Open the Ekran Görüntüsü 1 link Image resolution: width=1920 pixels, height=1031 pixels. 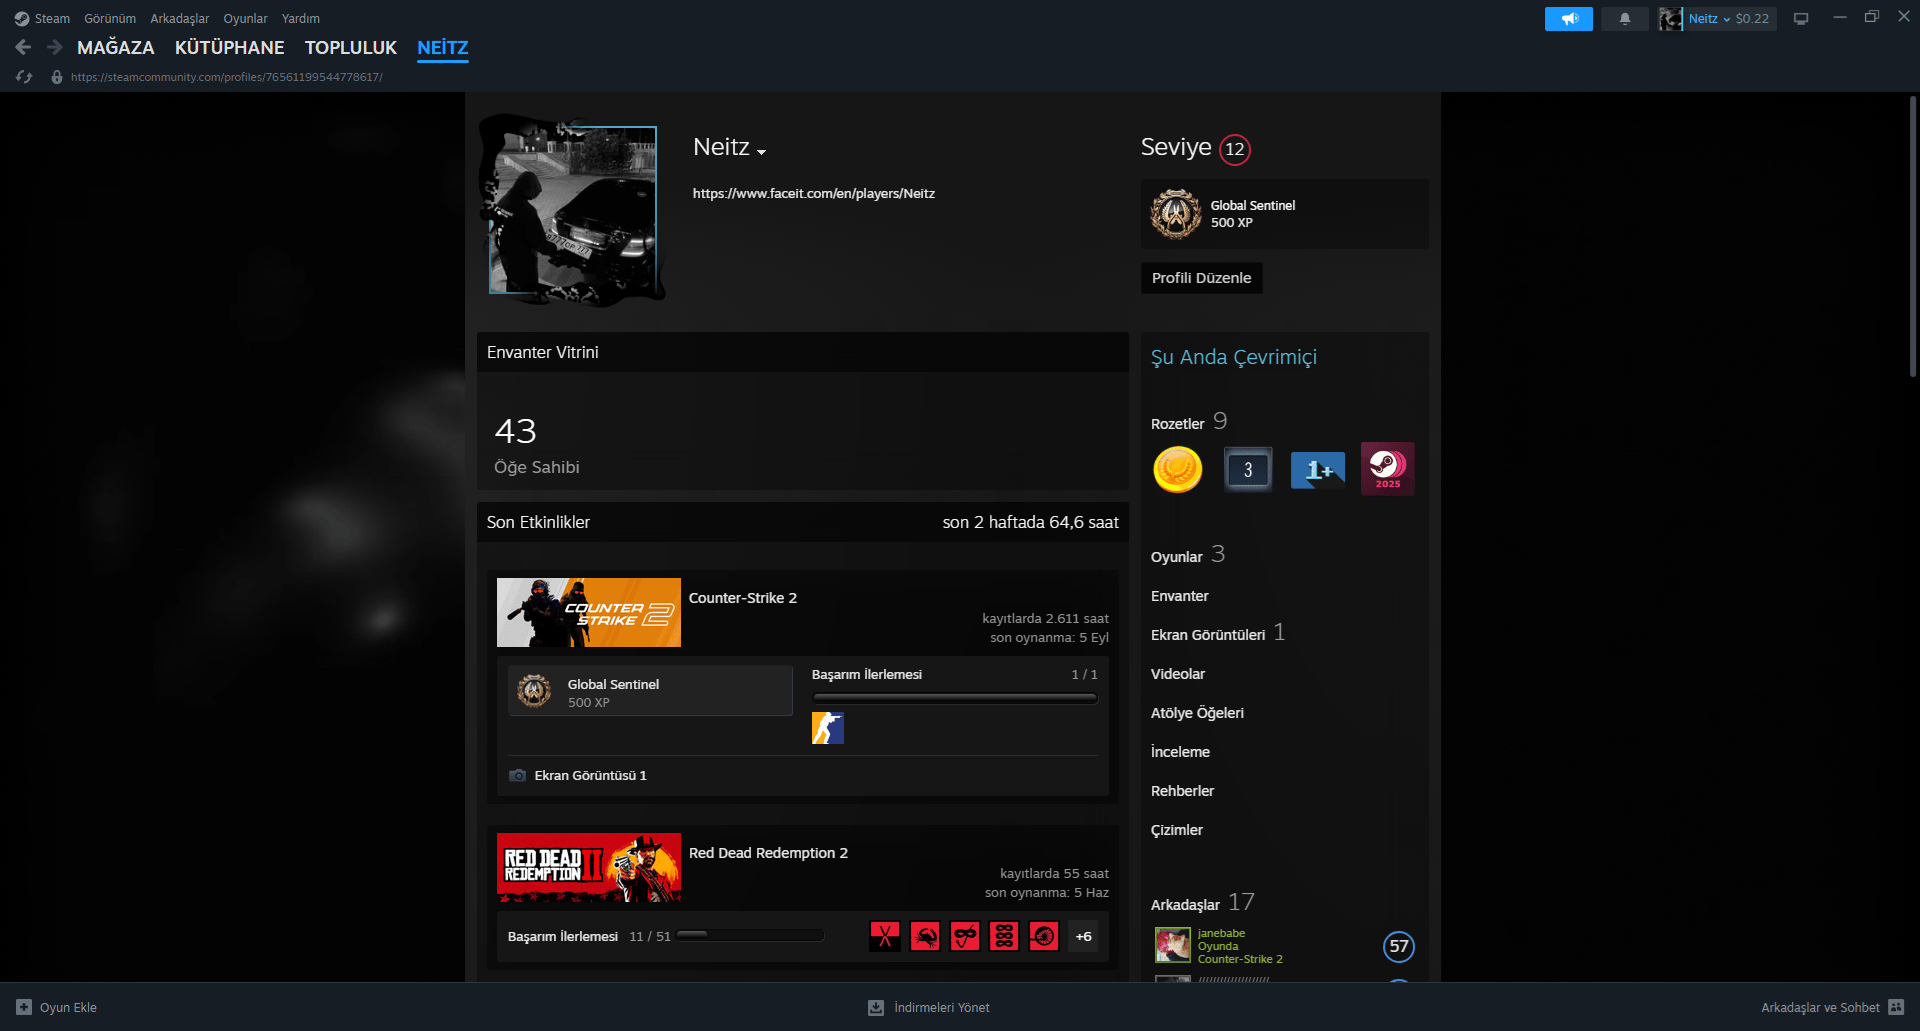[590, 776]
